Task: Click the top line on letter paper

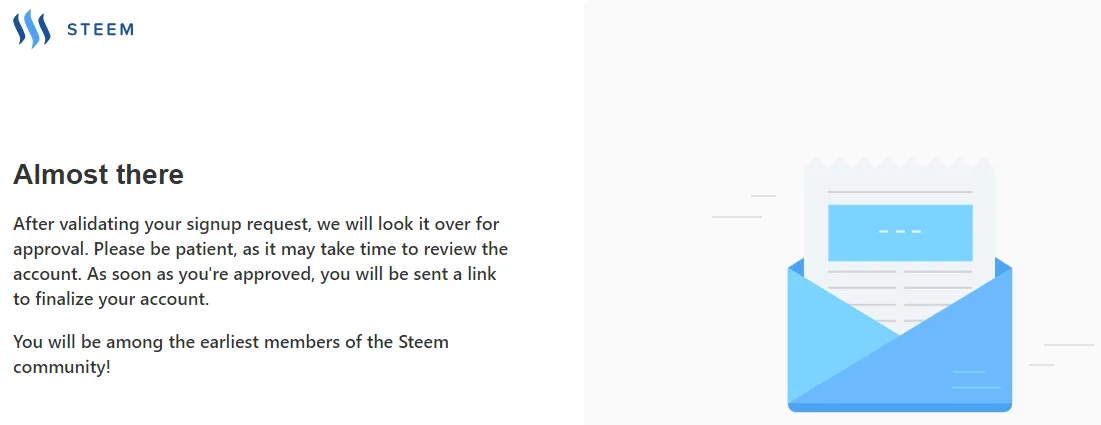Action: 900,192
